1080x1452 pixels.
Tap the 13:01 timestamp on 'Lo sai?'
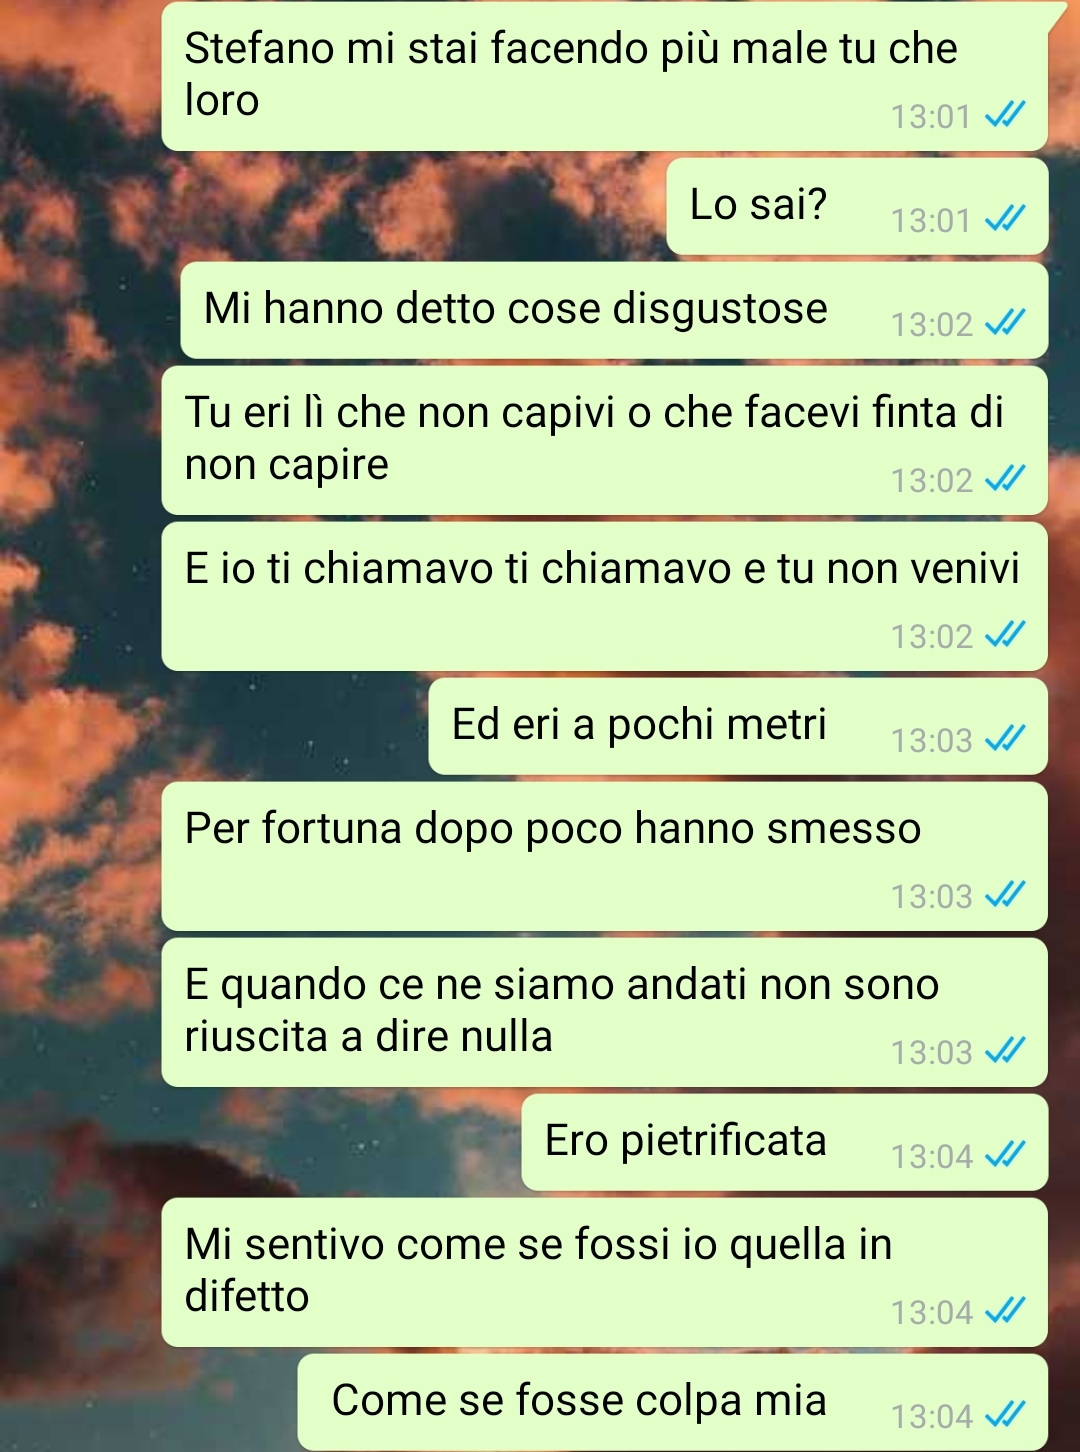click(931, 220)
